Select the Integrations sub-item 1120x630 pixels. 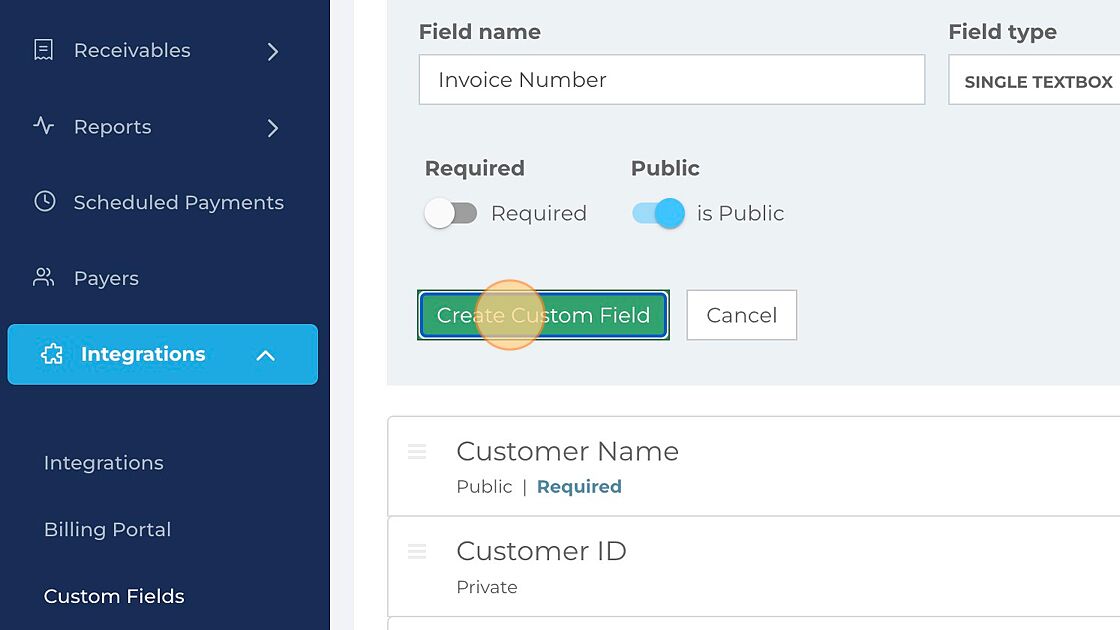click(104, 463)
